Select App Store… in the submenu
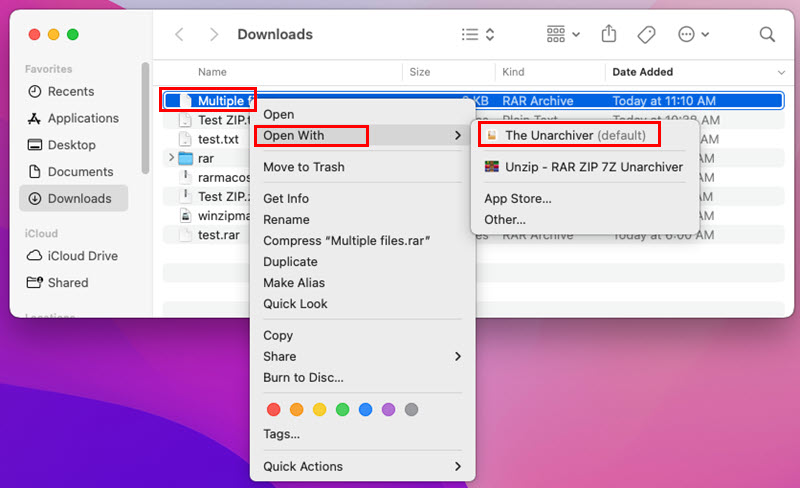800x488 pixels. [518, 199]
